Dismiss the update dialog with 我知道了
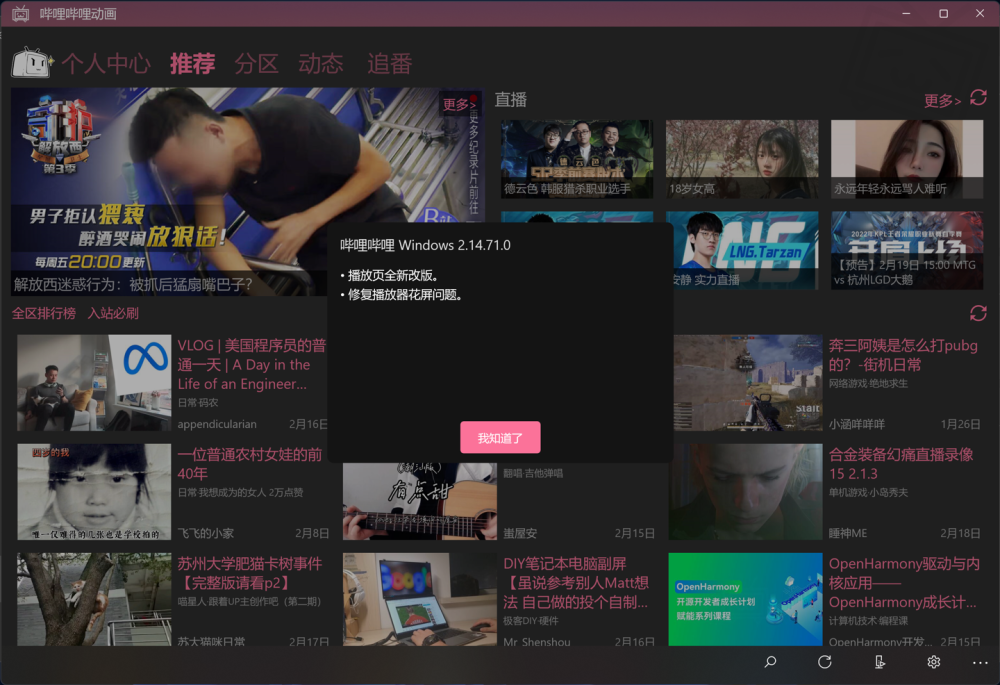Screen dimensions: 1000x685 coord(500,438)
